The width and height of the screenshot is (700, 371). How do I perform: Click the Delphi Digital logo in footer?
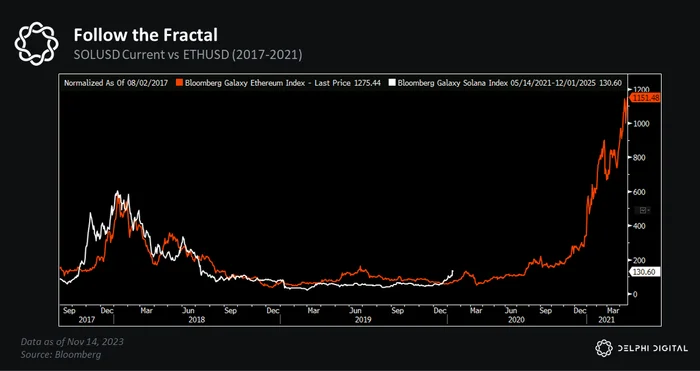click(x=604, y=348)
